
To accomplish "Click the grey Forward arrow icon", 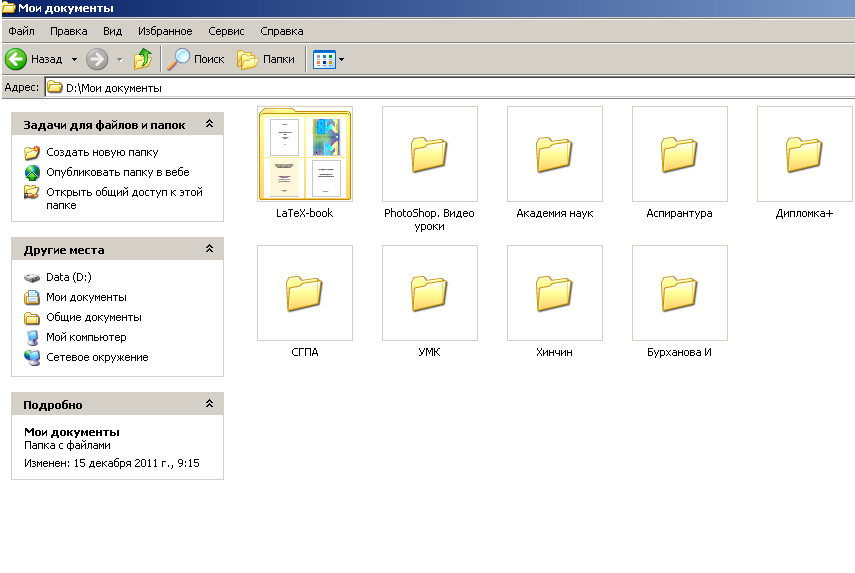I will click(97, 59).
